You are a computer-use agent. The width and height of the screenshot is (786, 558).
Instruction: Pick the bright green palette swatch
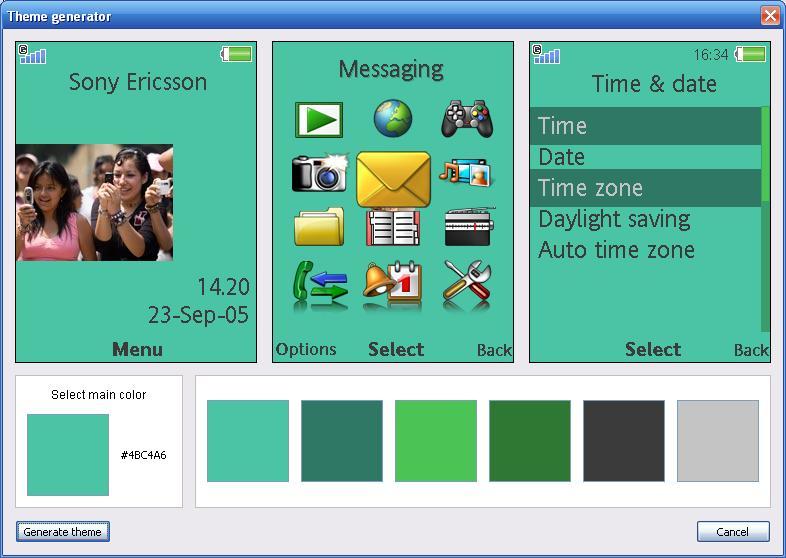[436, 441]
